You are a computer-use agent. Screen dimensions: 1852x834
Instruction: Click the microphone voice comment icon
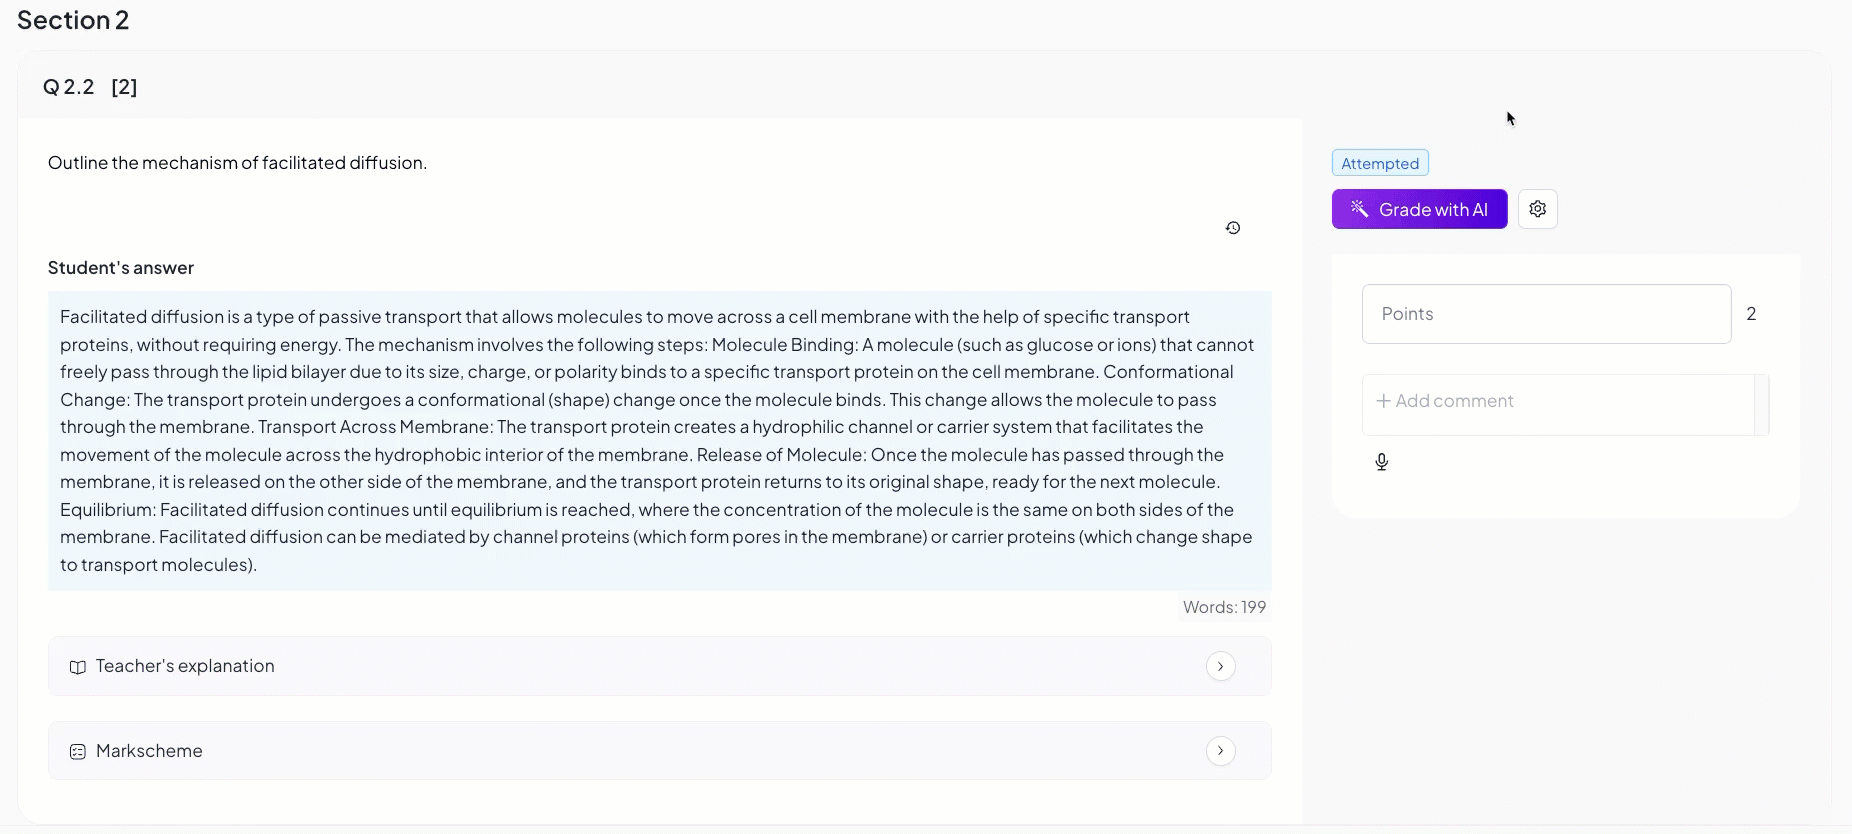tap(1382, 462)
